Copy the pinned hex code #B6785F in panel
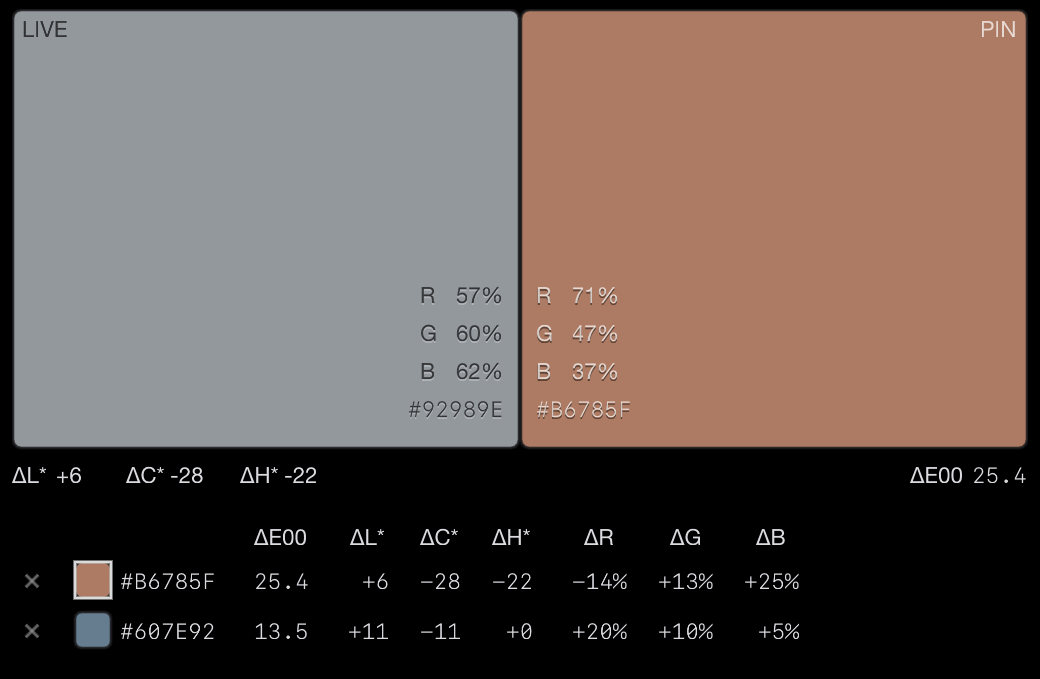This screenshot has width=1040, height=679. click(584, 410)
